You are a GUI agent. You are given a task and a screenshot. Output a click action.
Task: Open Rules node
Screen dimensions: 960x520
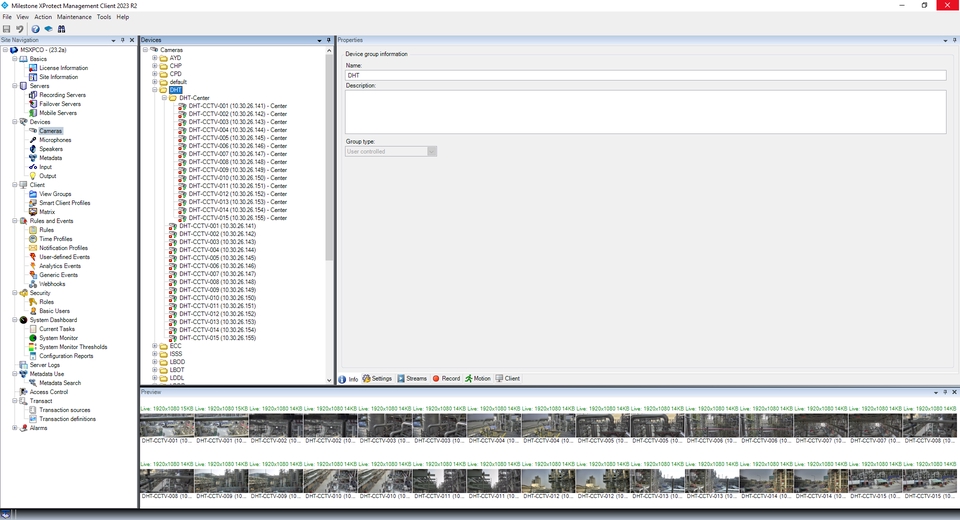click(x=47, y=230)
